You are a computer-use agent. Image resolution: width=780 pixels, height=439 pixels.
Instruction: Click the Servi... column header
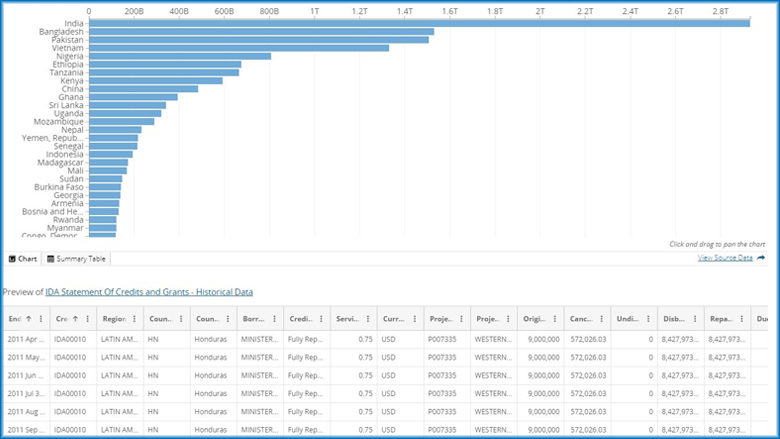(x=354, y=319)
